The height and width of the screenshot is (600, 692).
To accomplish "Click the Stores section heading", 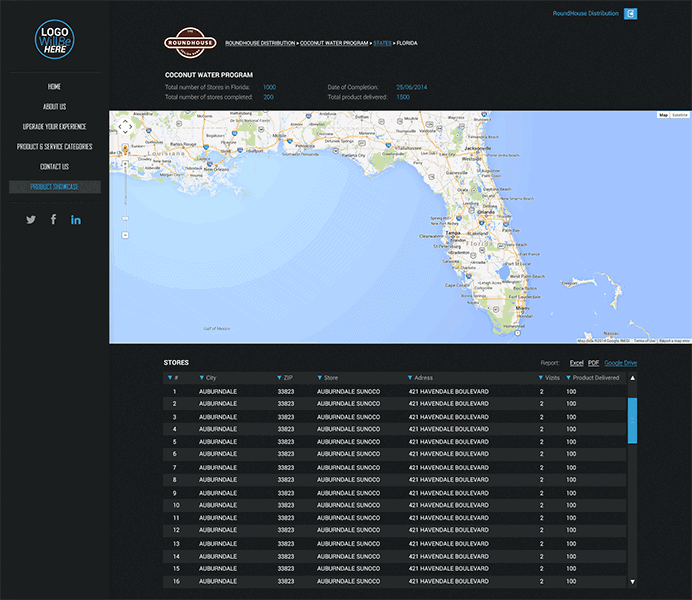I will (x=176, y=363).
